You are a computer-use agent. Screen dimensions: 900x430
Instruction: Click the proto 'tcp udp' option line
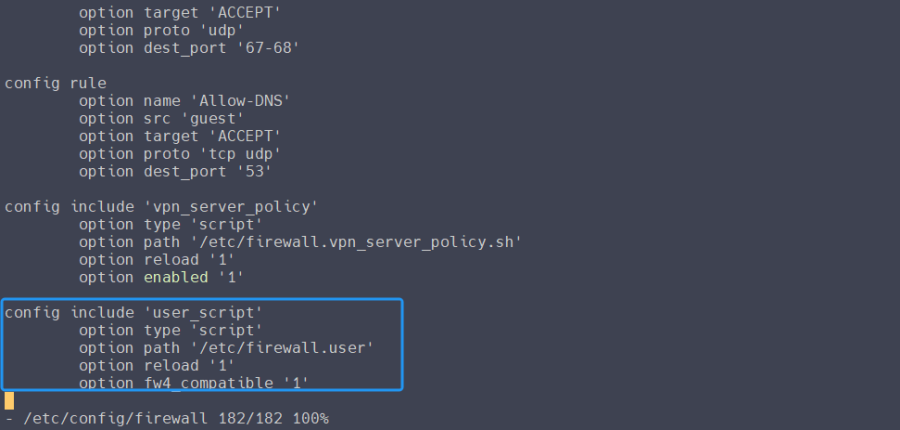[180, 154]
